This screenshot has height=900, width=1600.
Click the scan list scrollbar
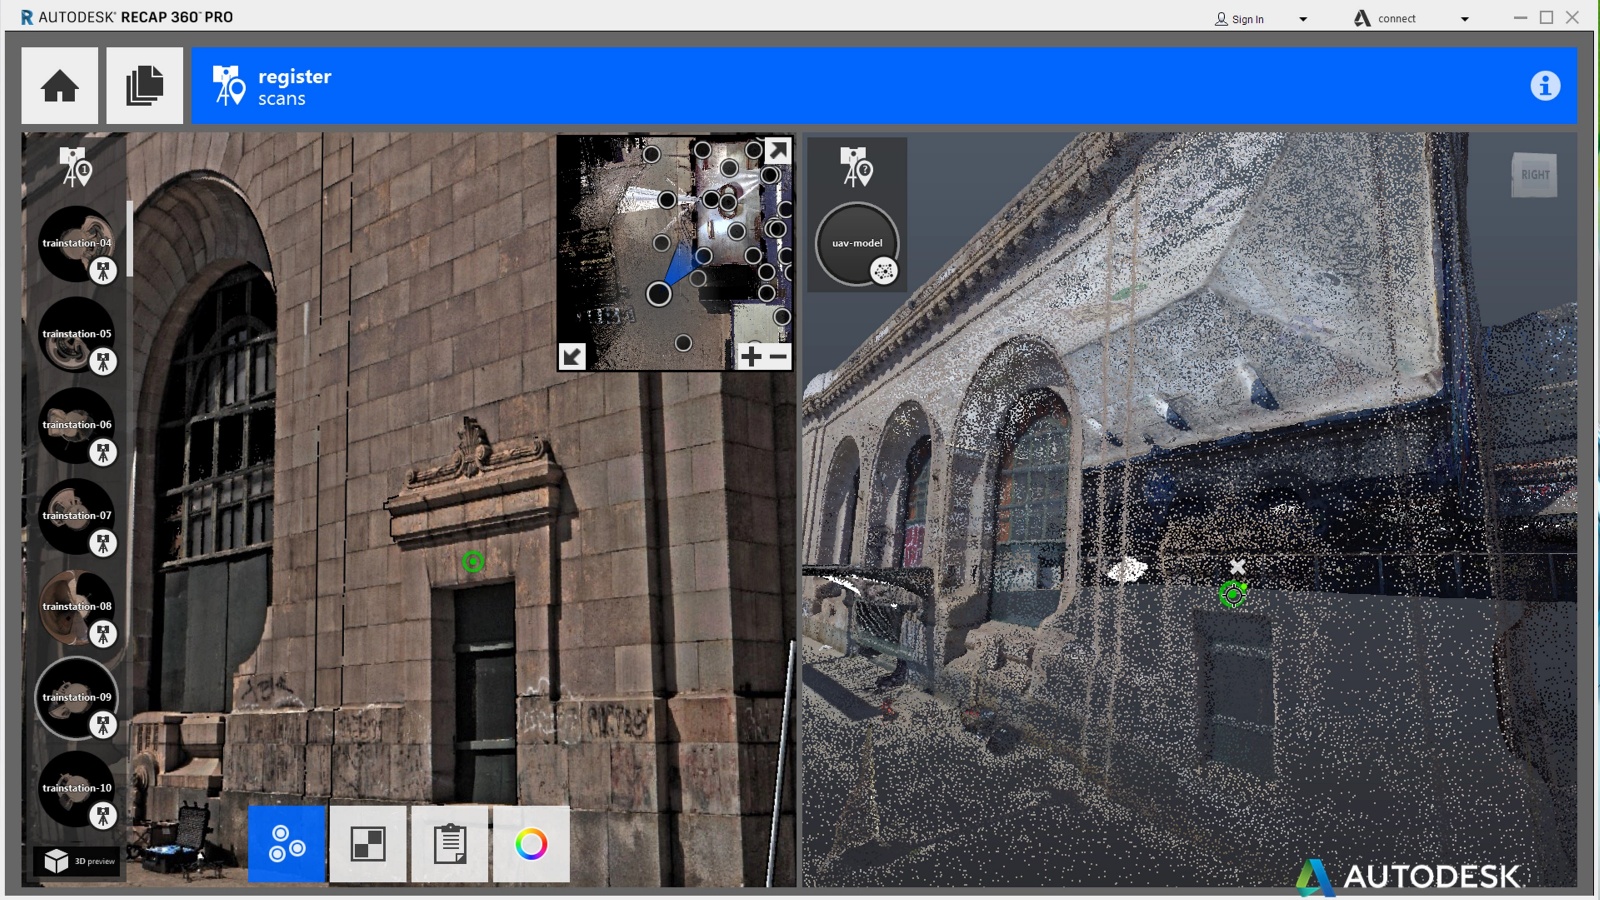pyautogui.click(x=130, y=240)
